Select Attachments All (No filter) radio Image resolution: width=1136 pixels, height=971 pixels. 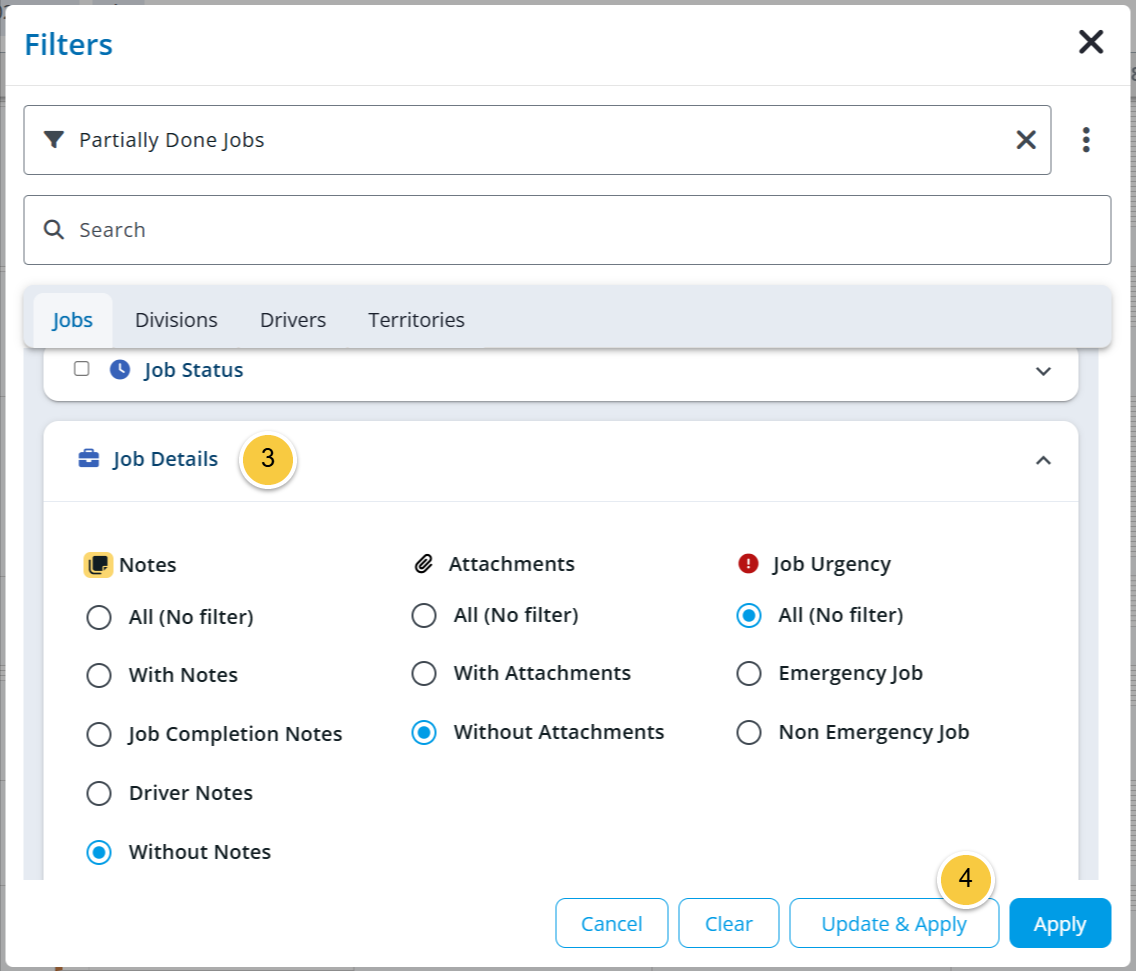pos(424,615)
